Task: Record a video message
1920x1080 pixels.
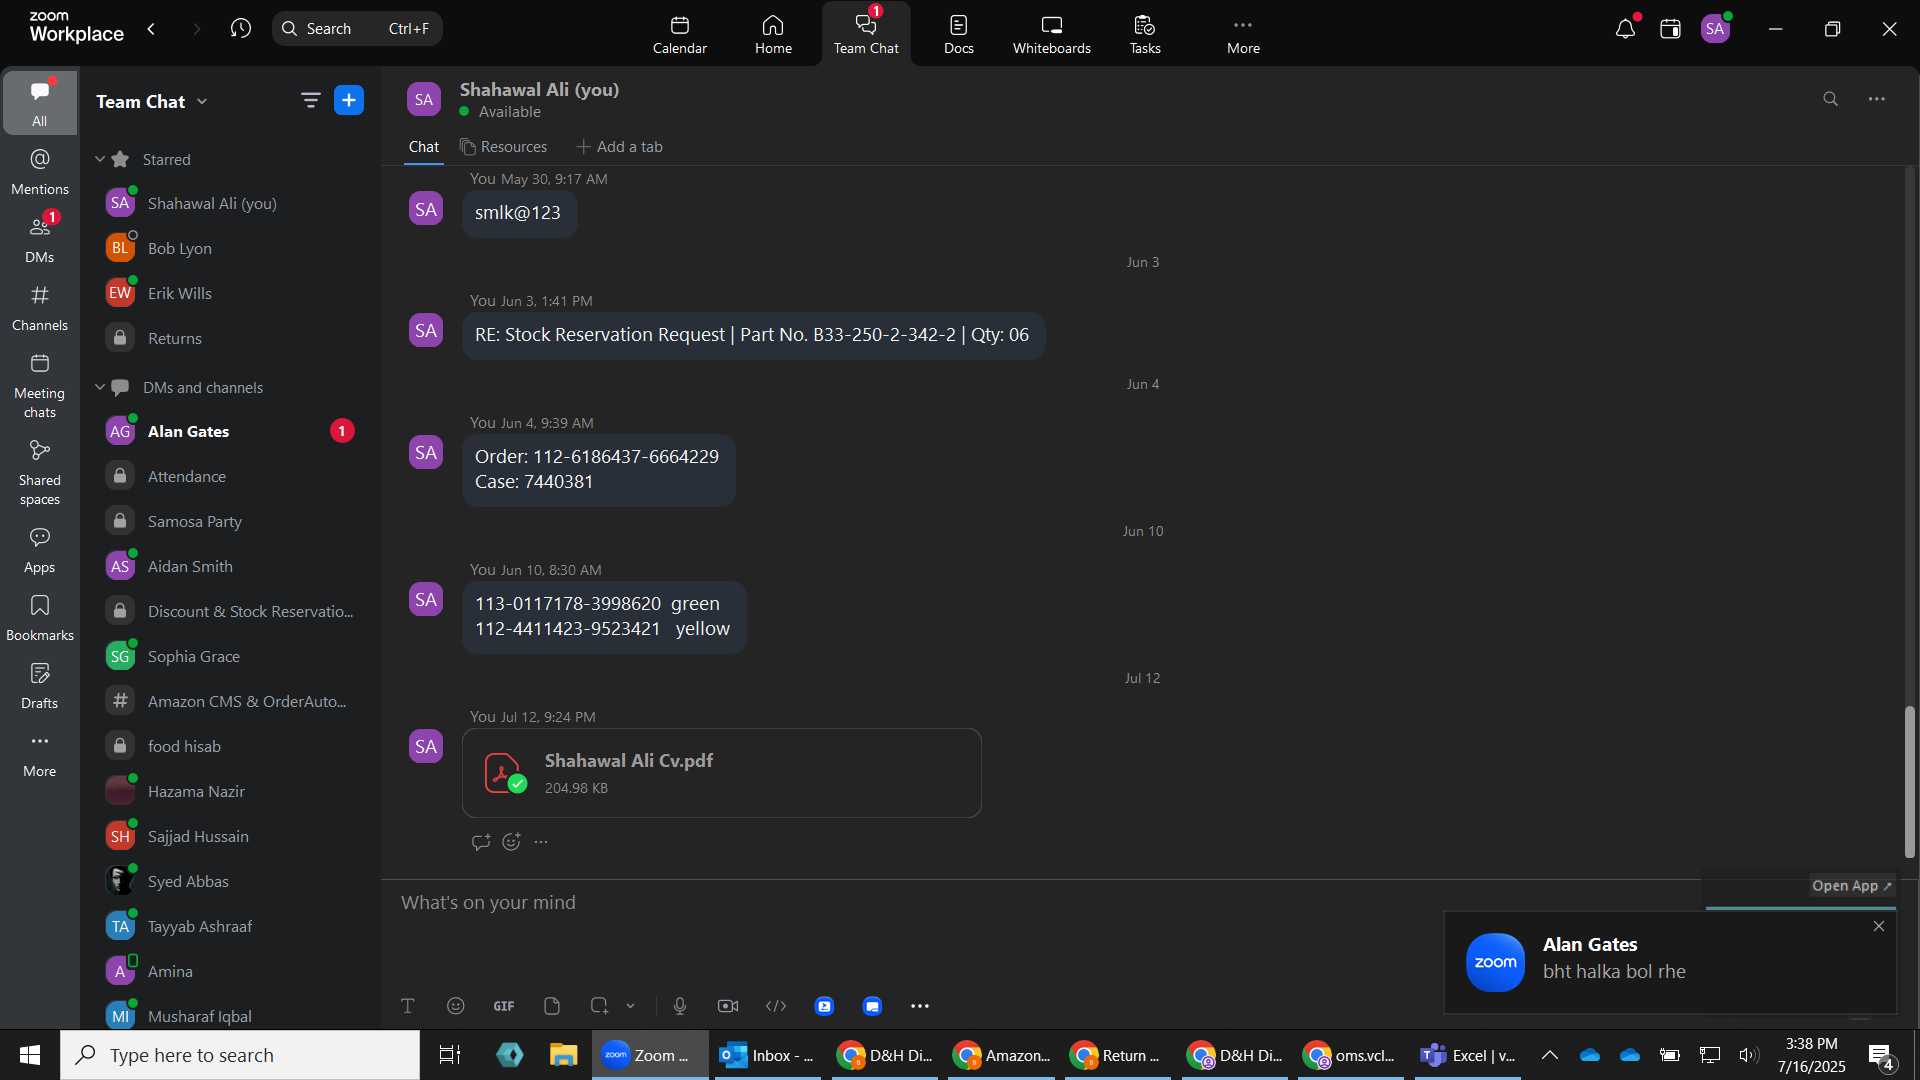Action: (728, 1006)
